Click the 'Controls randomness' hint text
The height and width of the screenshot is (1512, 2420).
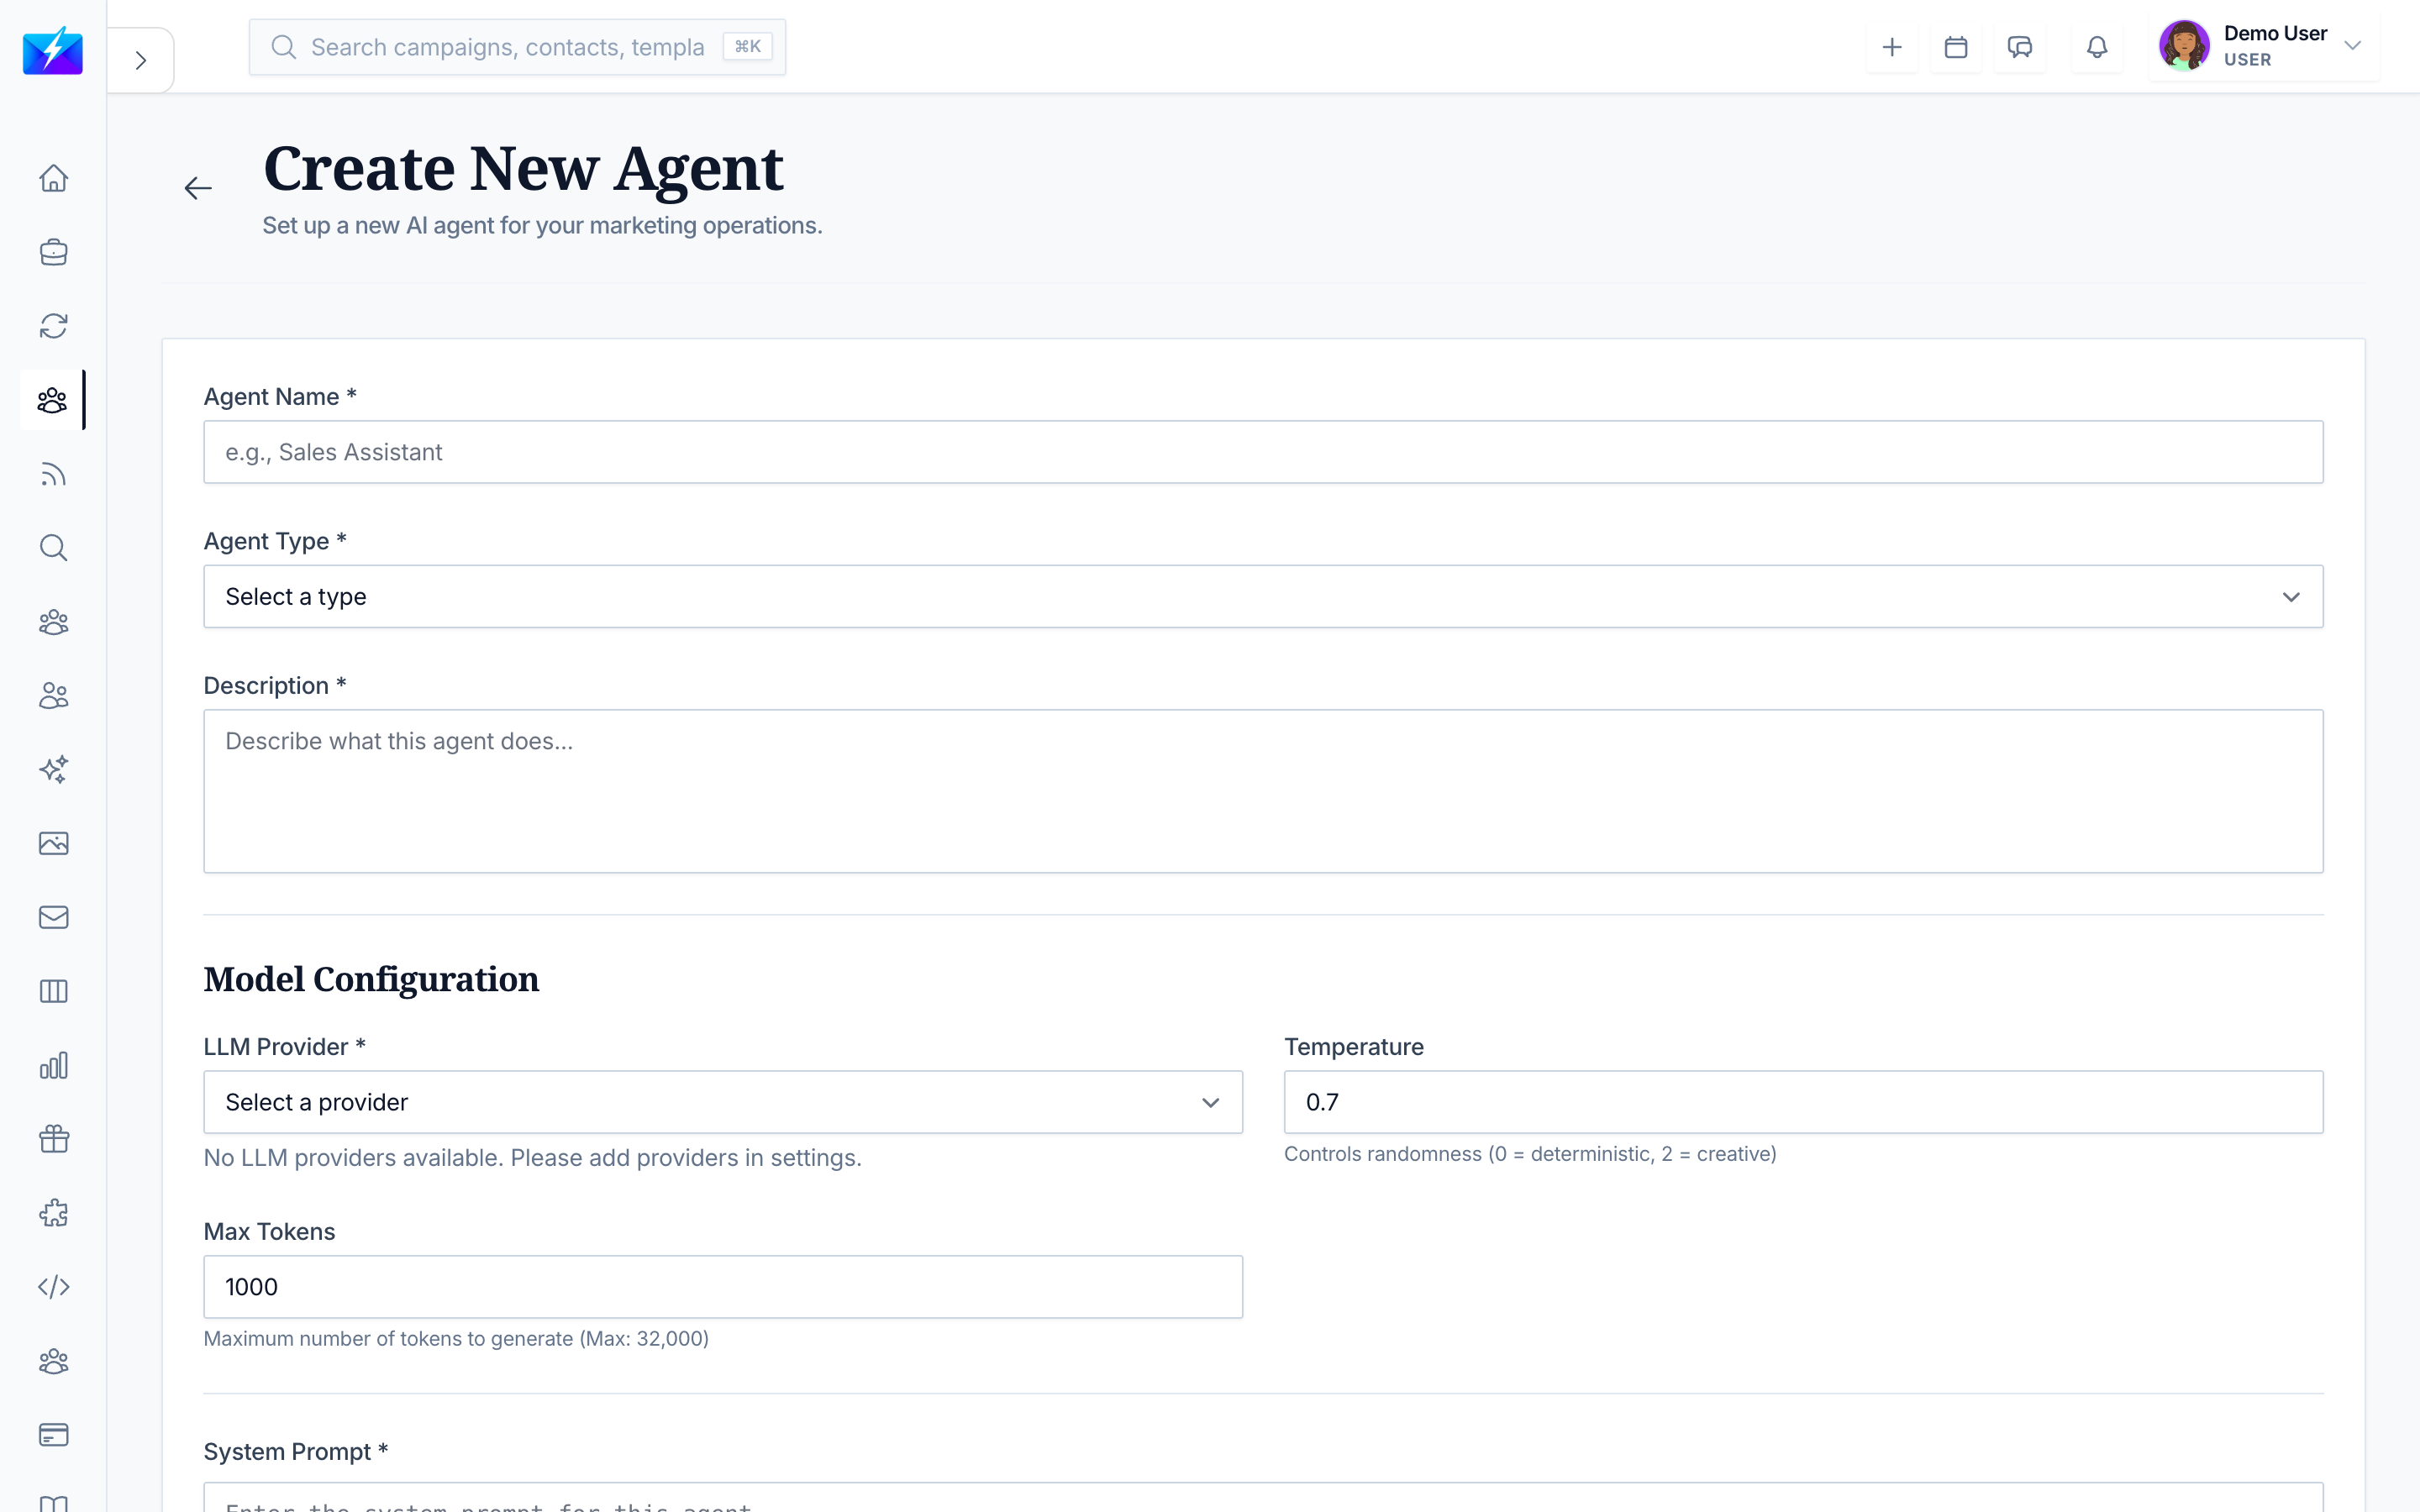tap(1530, 1153)
